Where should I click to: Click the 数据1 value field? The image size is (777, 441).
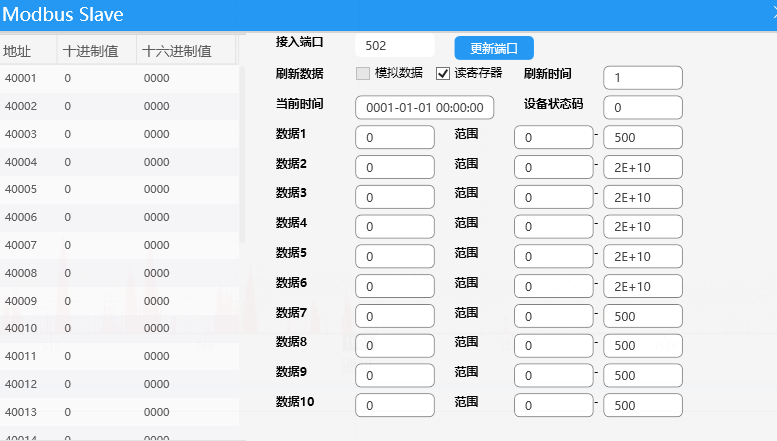(395, 137)
